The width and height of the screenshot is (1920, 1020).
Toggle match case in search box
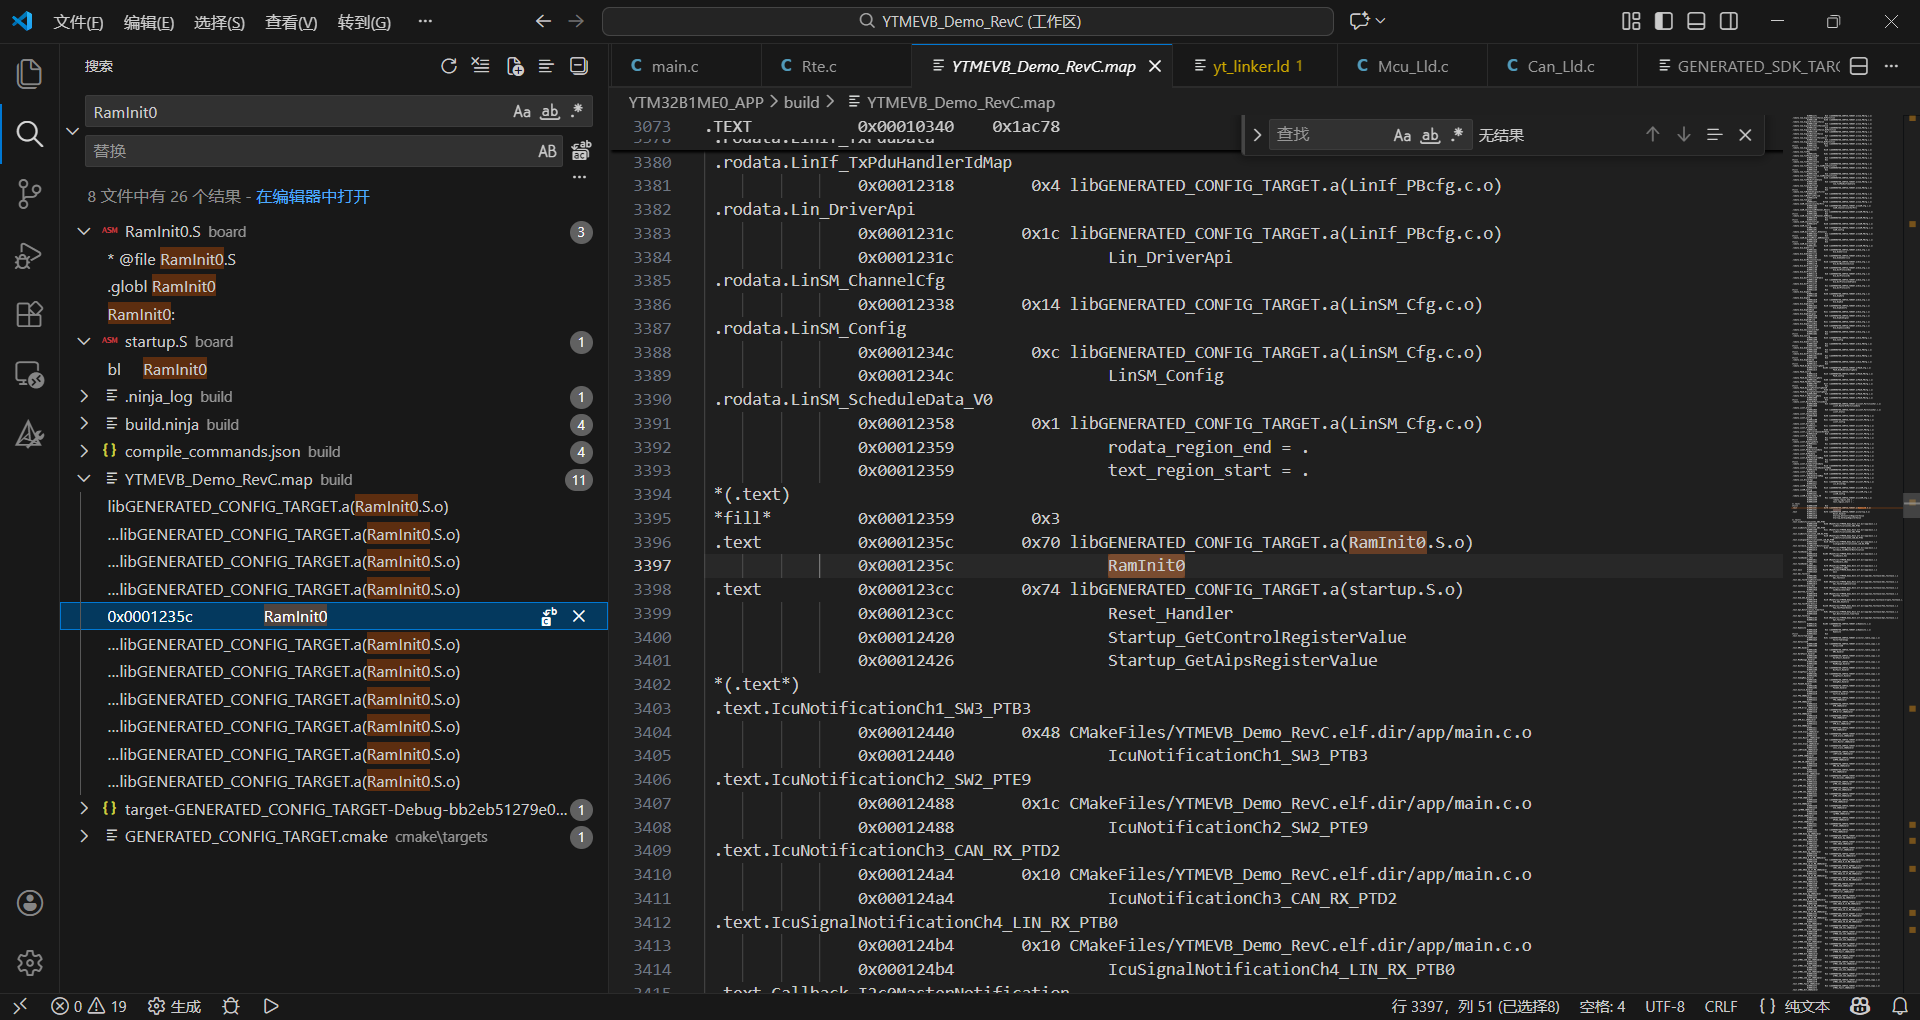pyautogui.click(x=521, y=112)
